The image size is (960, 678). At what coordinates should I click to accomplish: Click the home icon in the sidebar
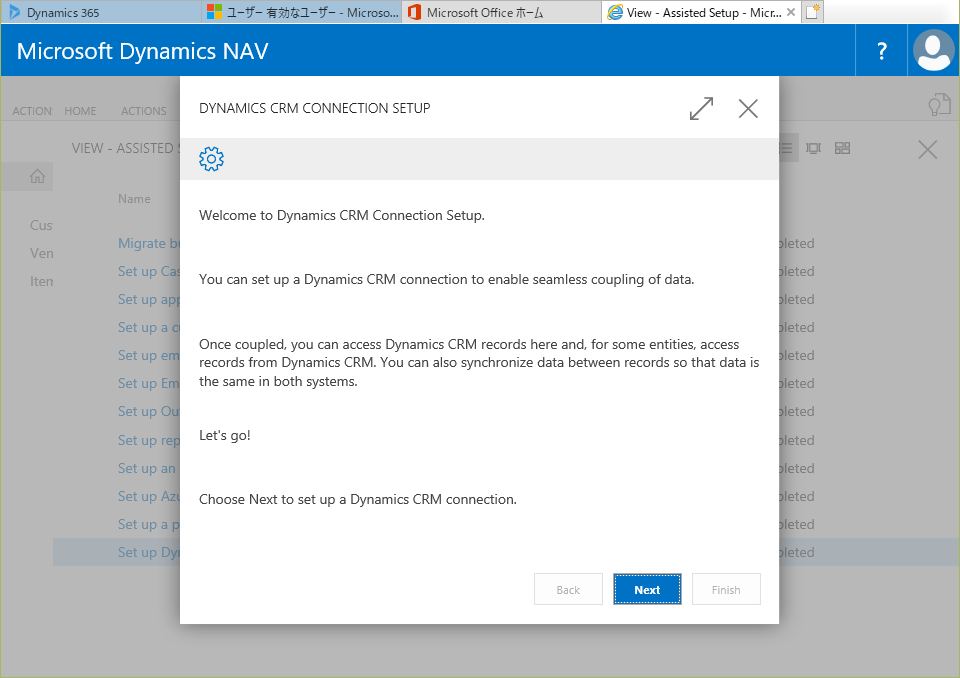37,176
